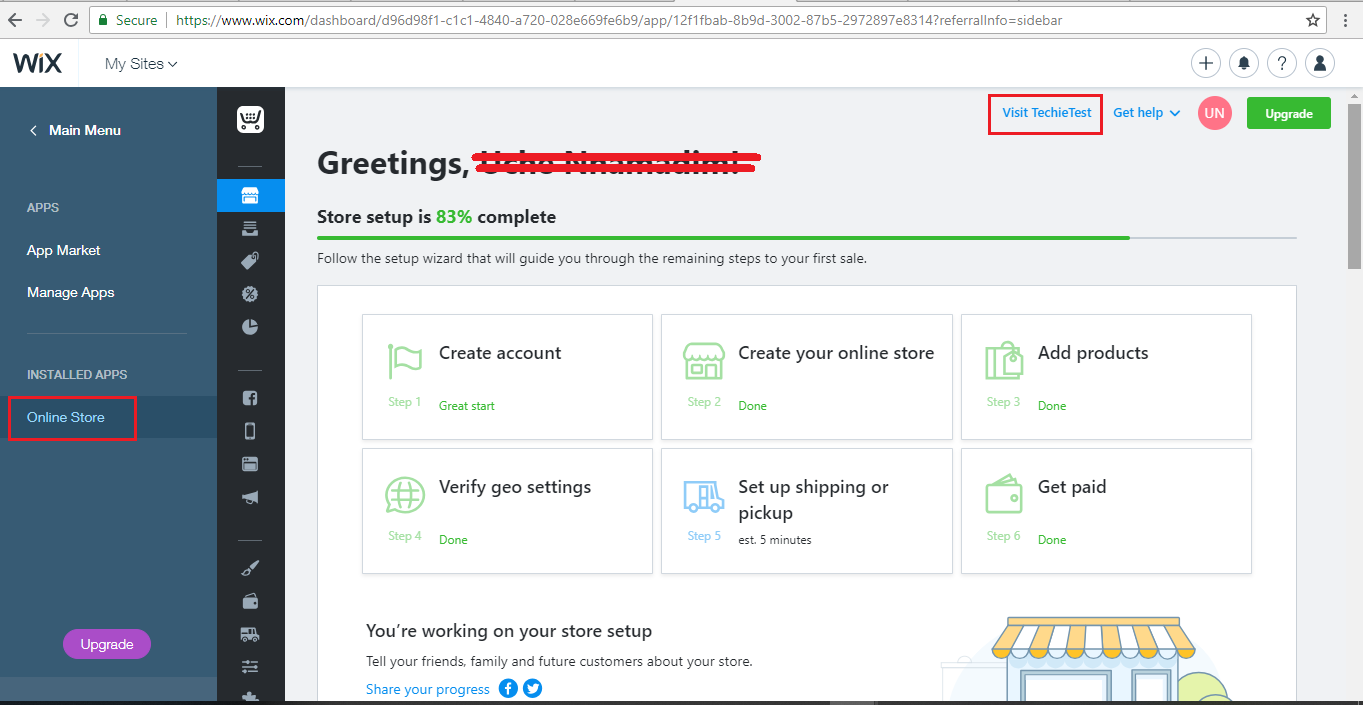Bookmark this page with star icon

[1313, 20]
